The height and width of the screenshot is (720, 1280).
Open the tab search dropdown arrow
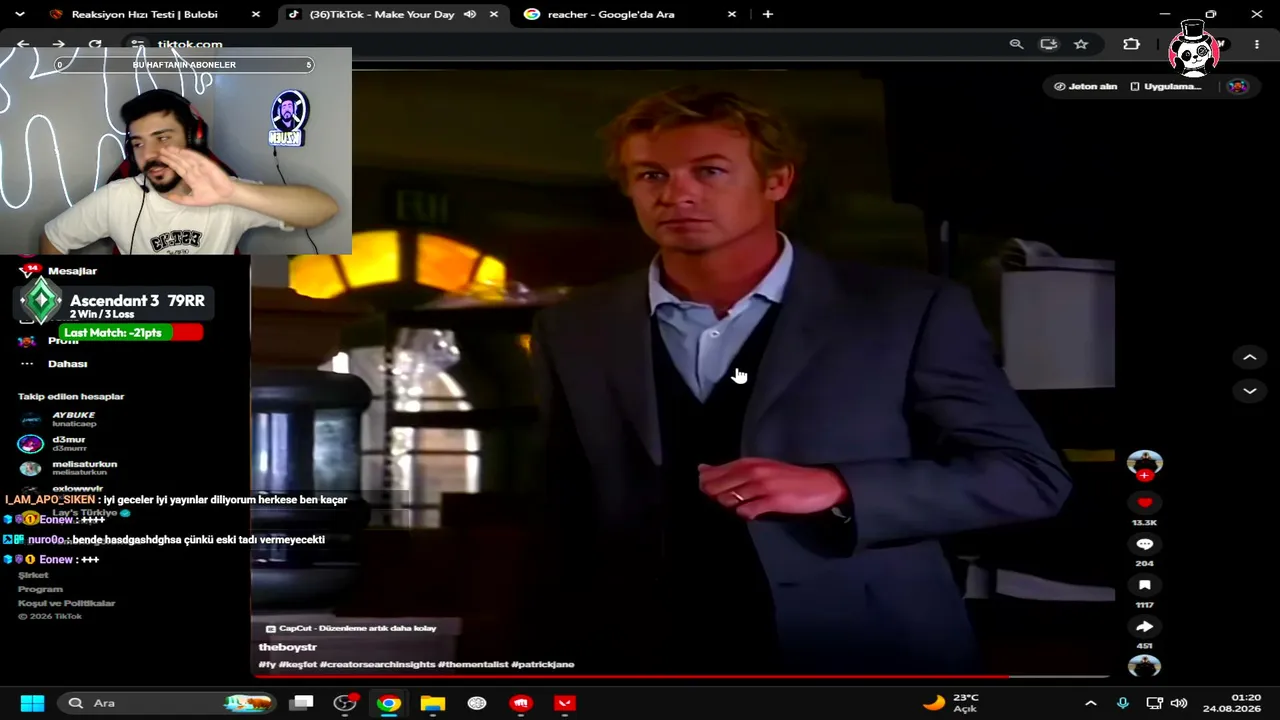(19, 14)
